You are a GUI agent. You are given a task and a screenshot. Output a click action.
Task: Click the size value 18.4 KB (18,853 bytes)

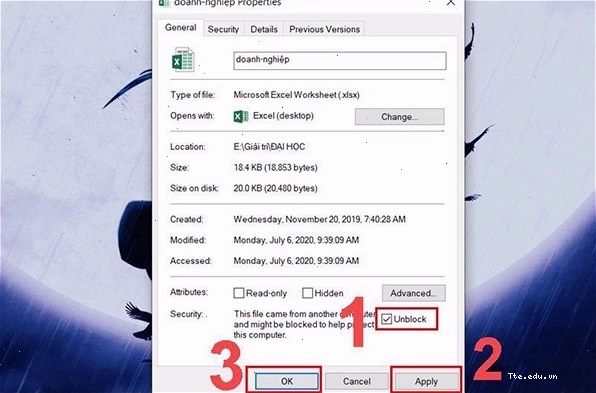pos(276,168)
